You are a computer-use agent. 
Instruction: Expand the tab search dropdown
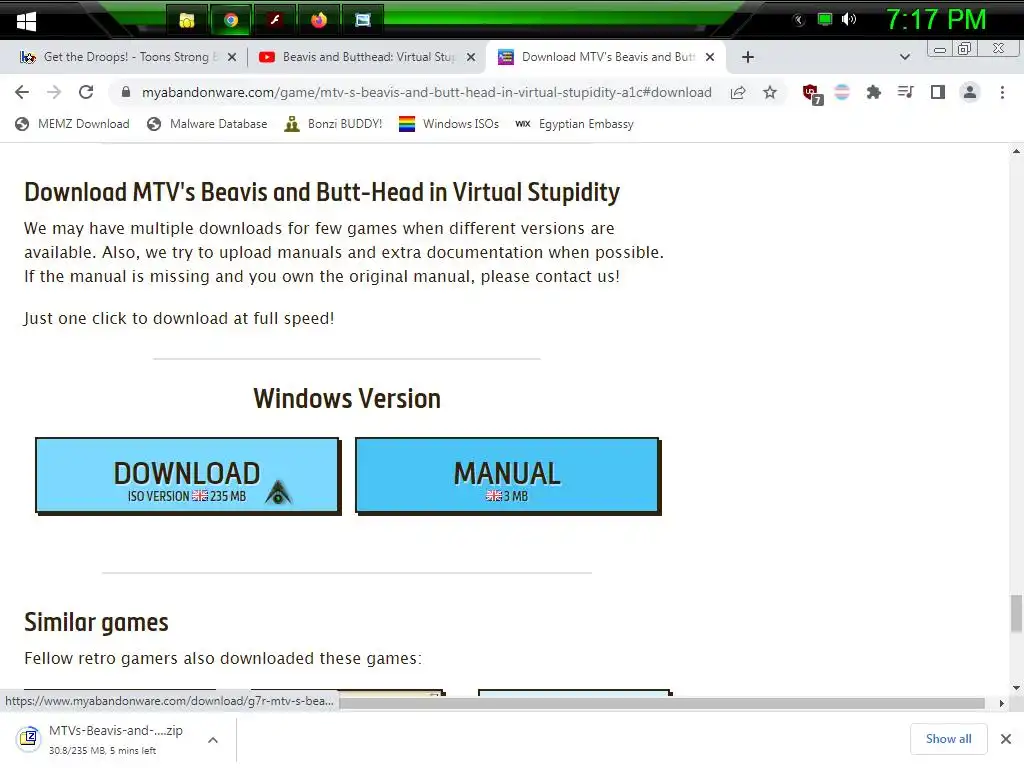(x=904, y=57)
